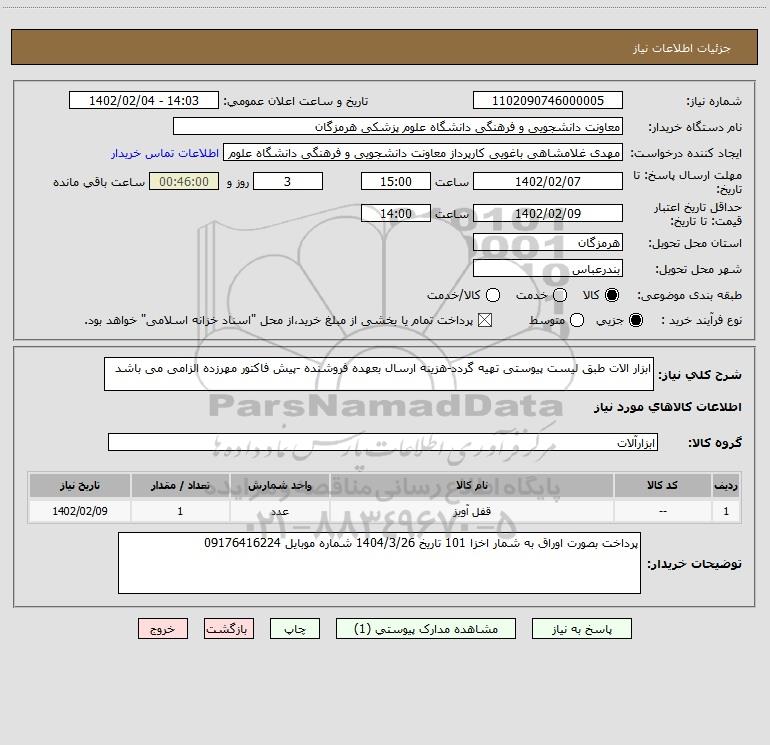Click the remaining days field showing 3
Screen dimensions: 770x745
288,182
